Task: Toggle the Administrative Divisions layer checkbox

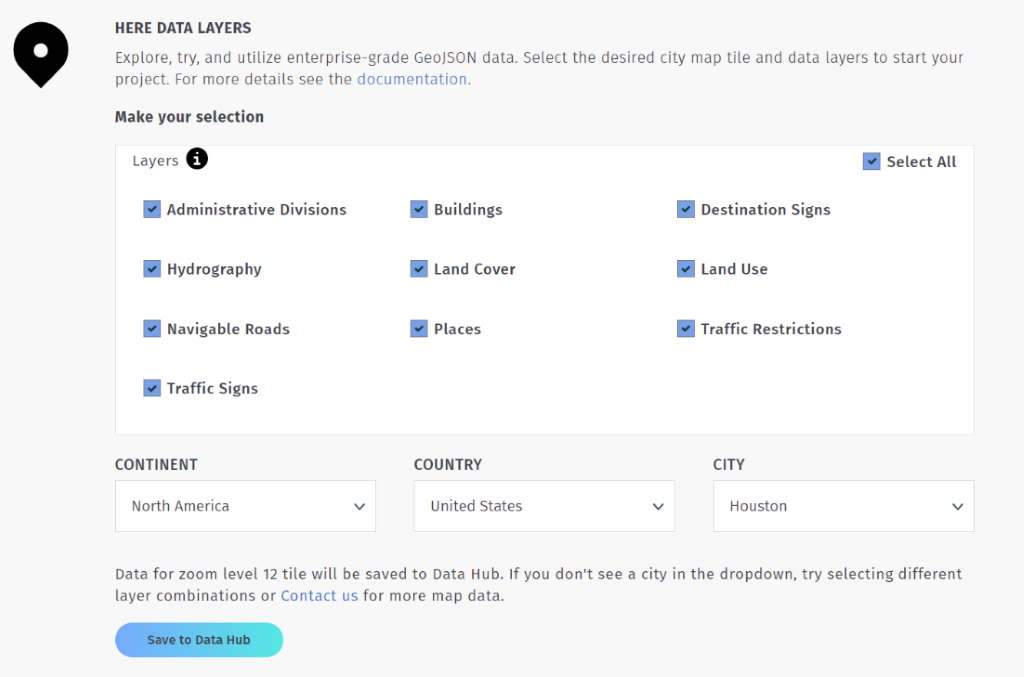Action: 152,209
